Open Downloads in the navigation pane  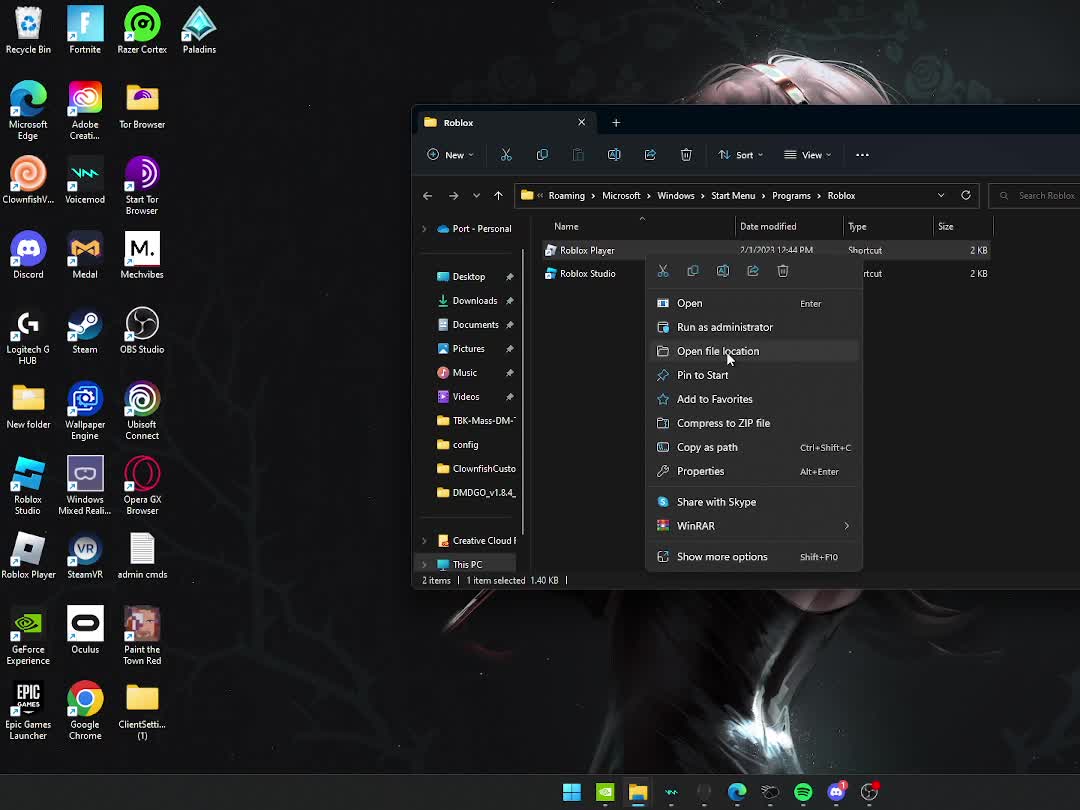[474, 301]
